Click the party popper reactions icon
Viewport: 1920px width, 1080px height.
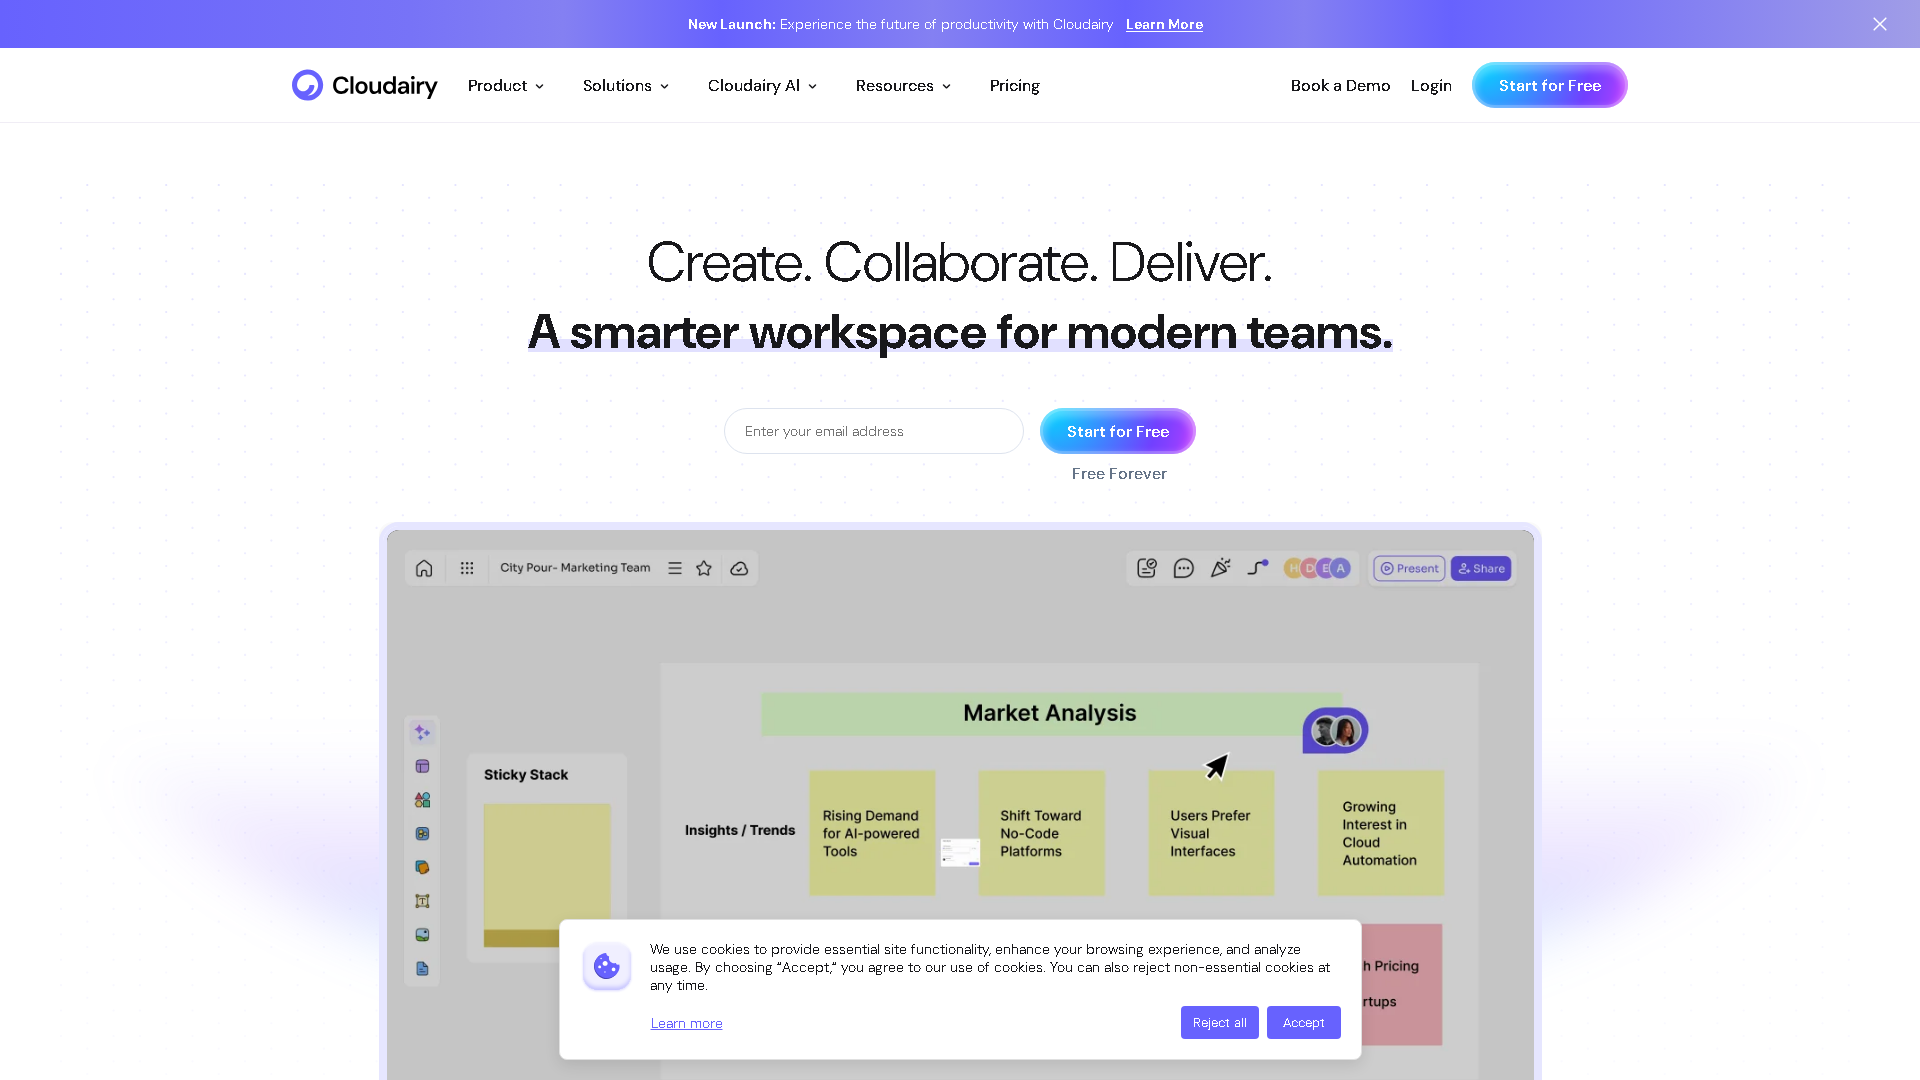[x=1220, y=568]
